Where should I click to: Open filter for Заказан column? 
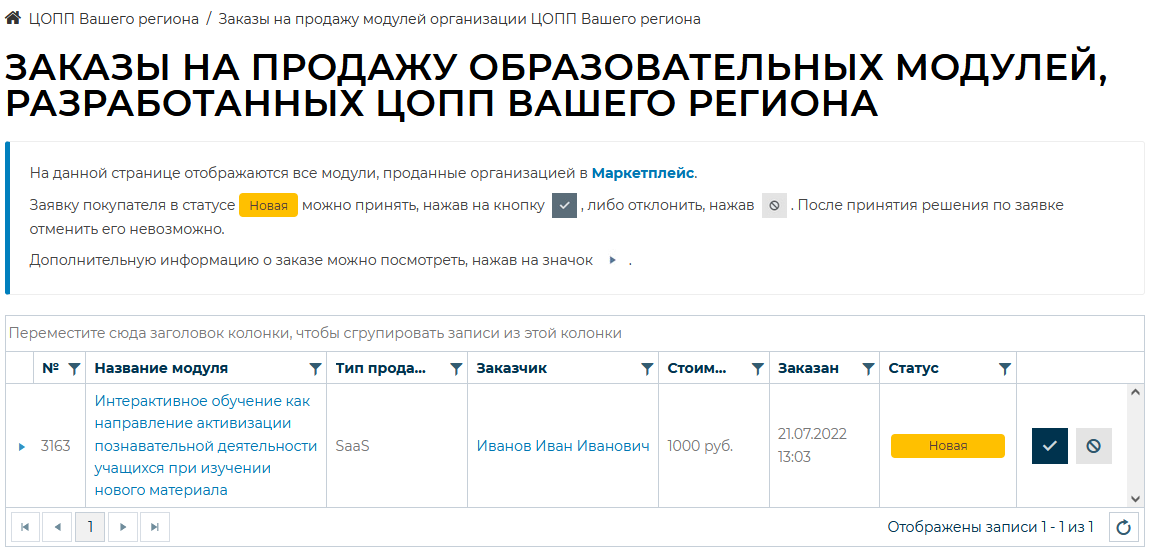coord(868,369)
